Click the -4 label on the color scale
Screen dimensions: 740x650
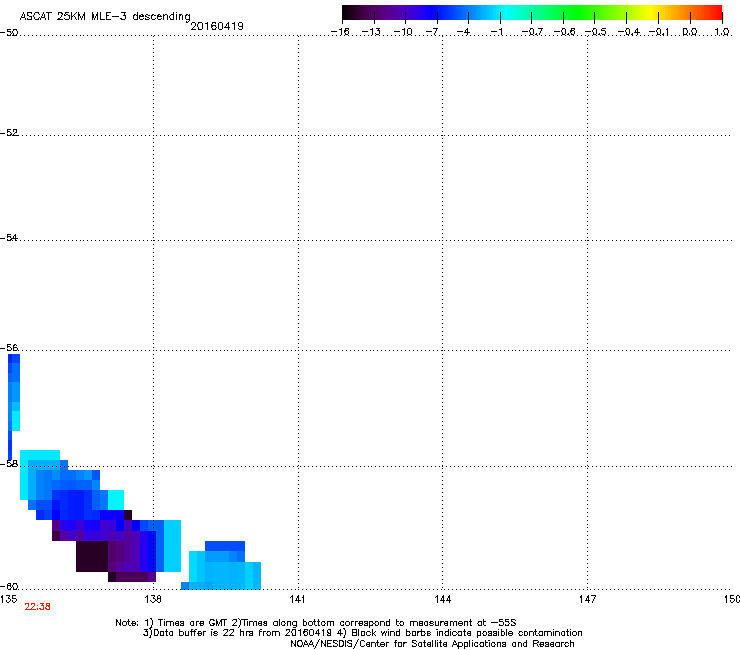tap(464, 32)
